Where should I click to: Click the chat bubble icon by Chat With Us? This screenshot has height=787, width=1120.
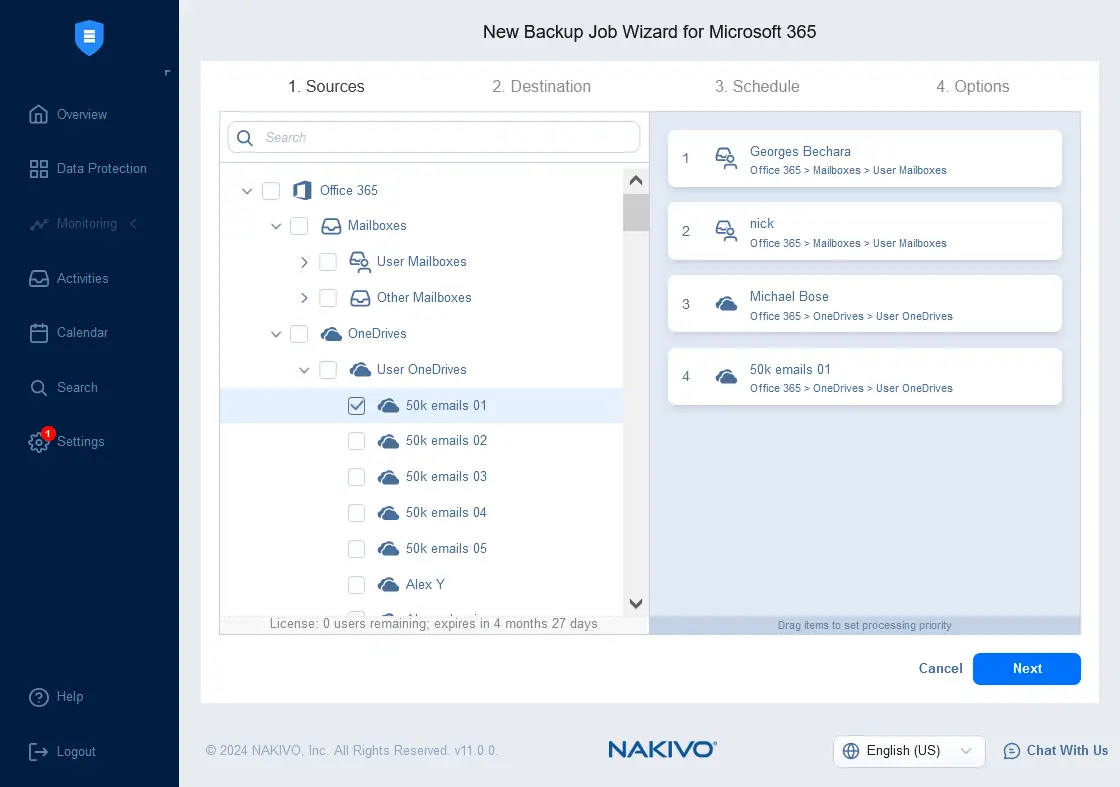(1012, 751)
